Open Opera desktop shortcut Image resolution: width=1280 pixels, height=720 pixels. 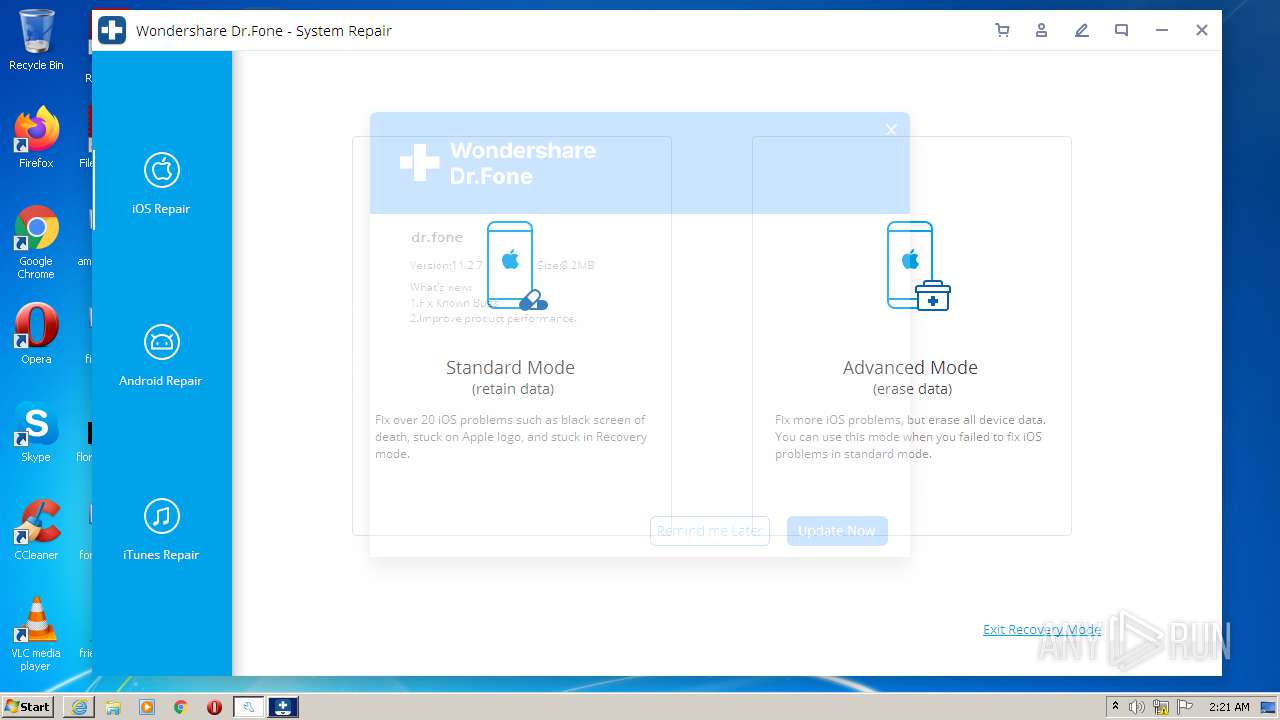36,334
